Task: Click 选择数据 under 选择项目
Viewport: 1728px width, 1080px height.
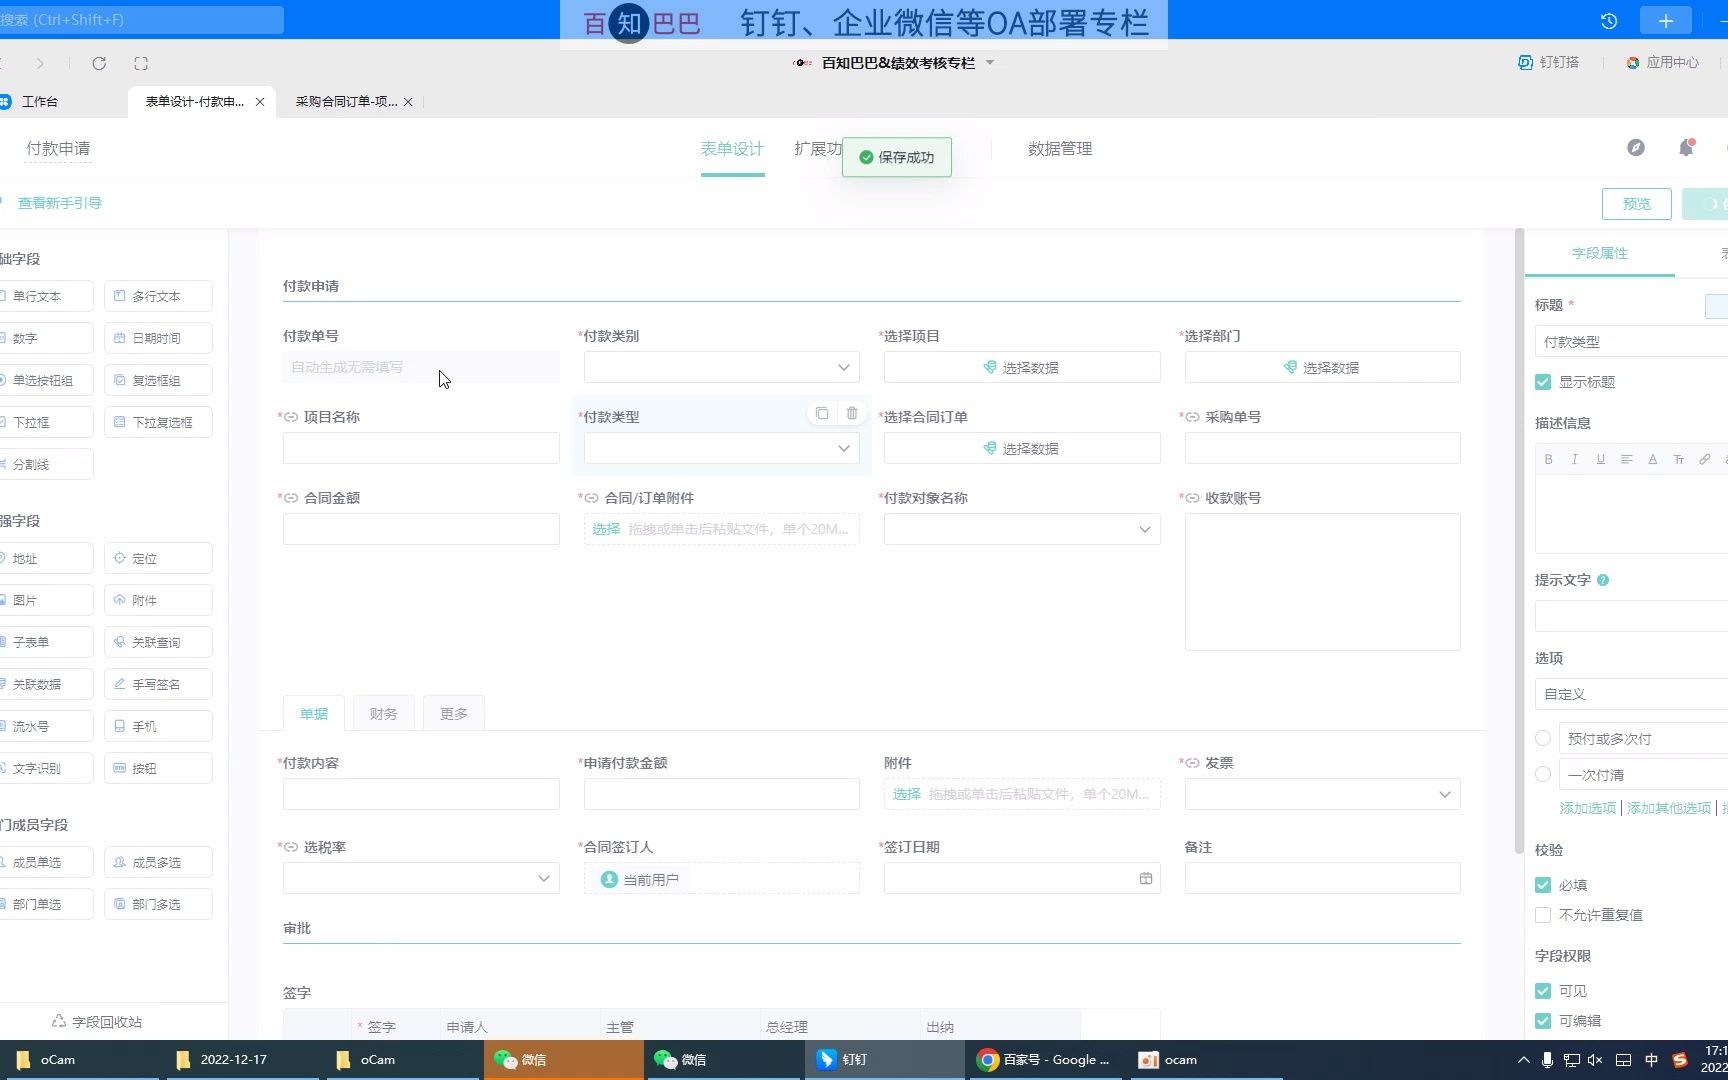Action: click(x=1022, y=367)
